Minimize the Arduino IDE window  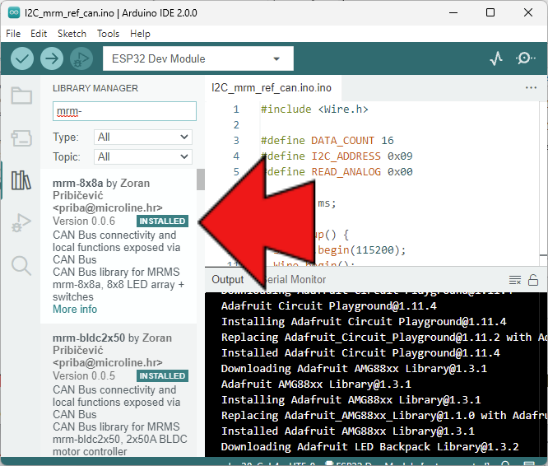pos(453,13)
